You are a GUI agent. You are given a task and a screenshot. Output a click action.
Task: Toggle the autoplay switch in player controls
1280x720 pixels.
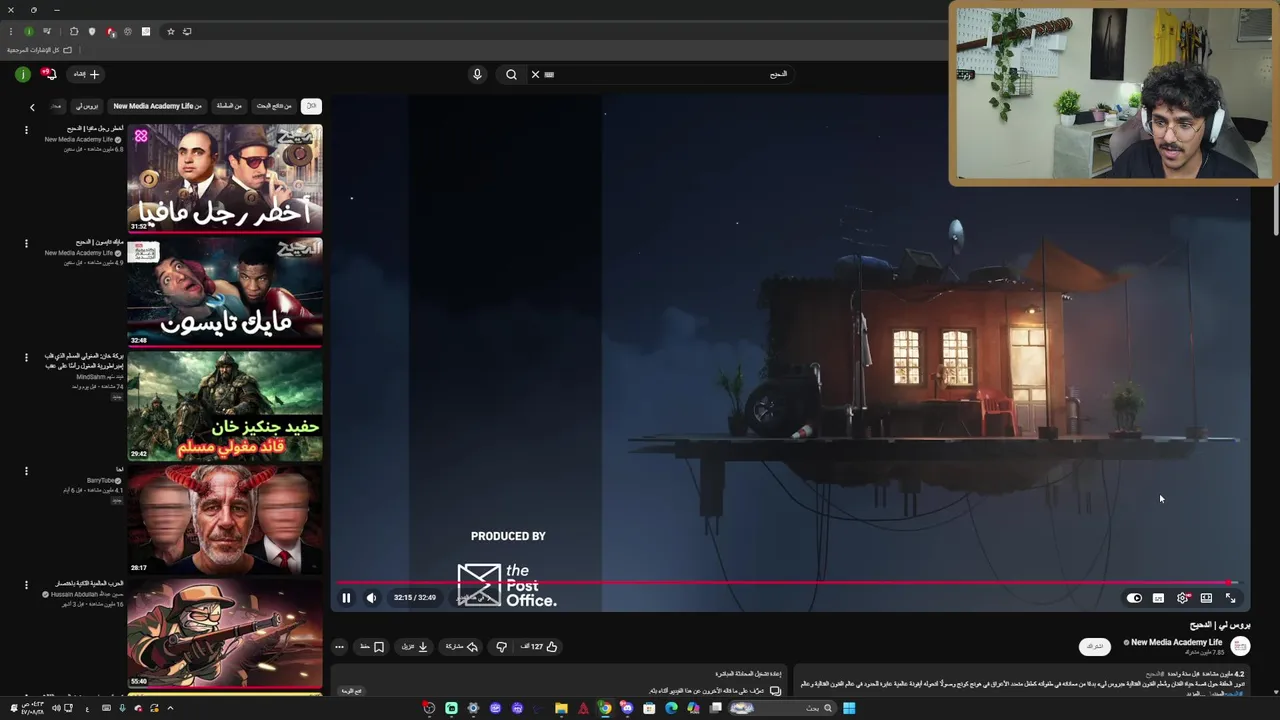pos(1134,598)
